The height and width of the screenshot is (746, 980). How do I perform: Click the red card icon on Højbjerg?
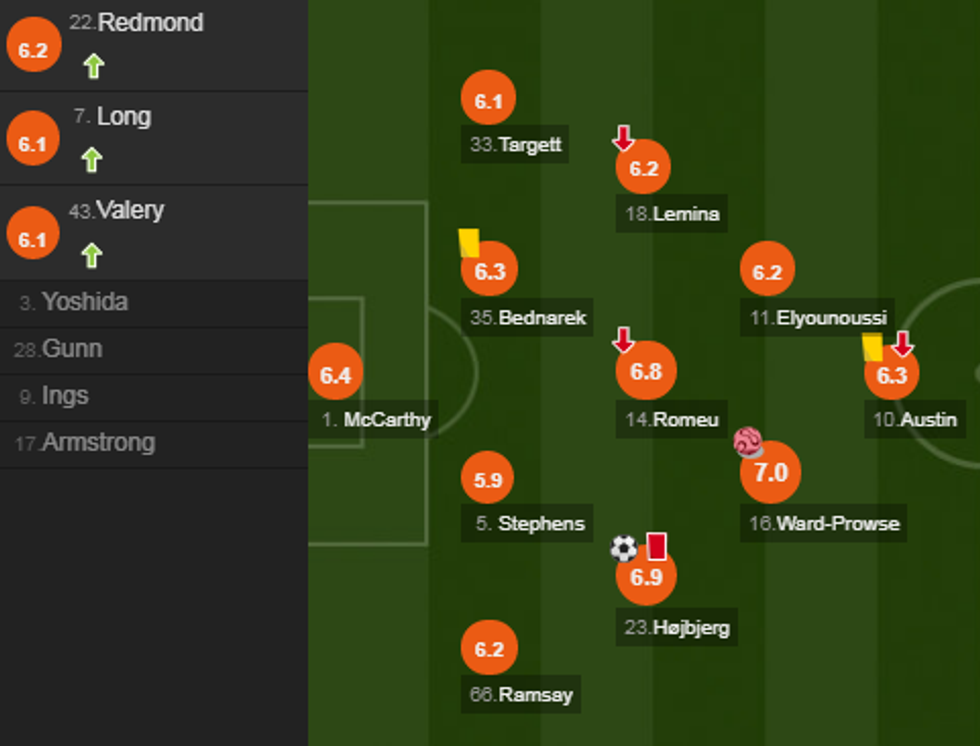[x=656, y=546]
